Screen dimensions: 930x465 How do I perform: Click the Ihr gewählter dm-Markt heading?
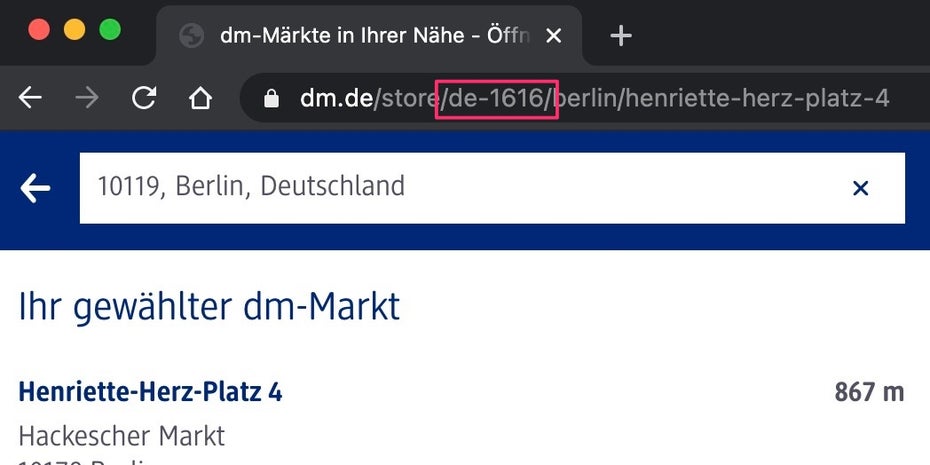click(209, 307)
